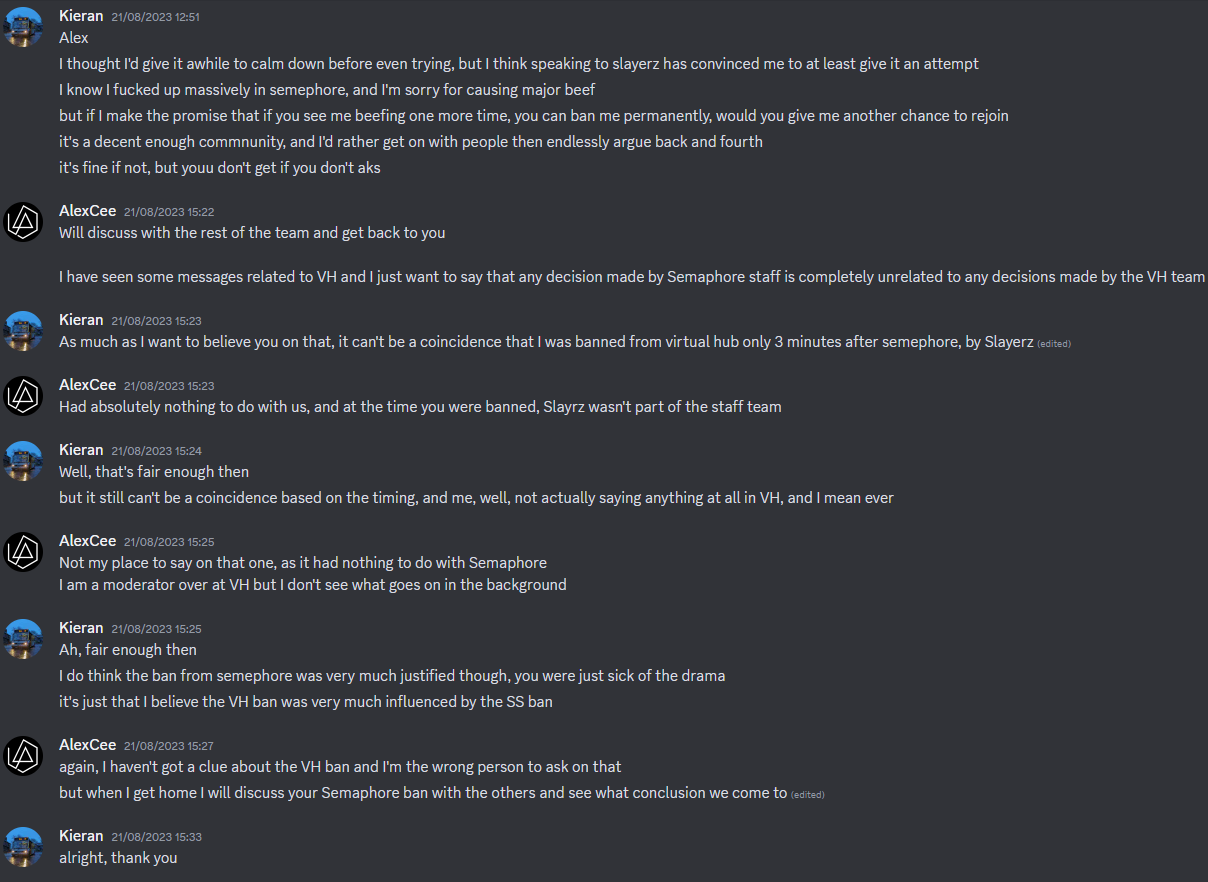Screen dimensions: 1208x882
Task: Click the "(edited)" label after "by Slayerz"
Action: pos(1054,344)
